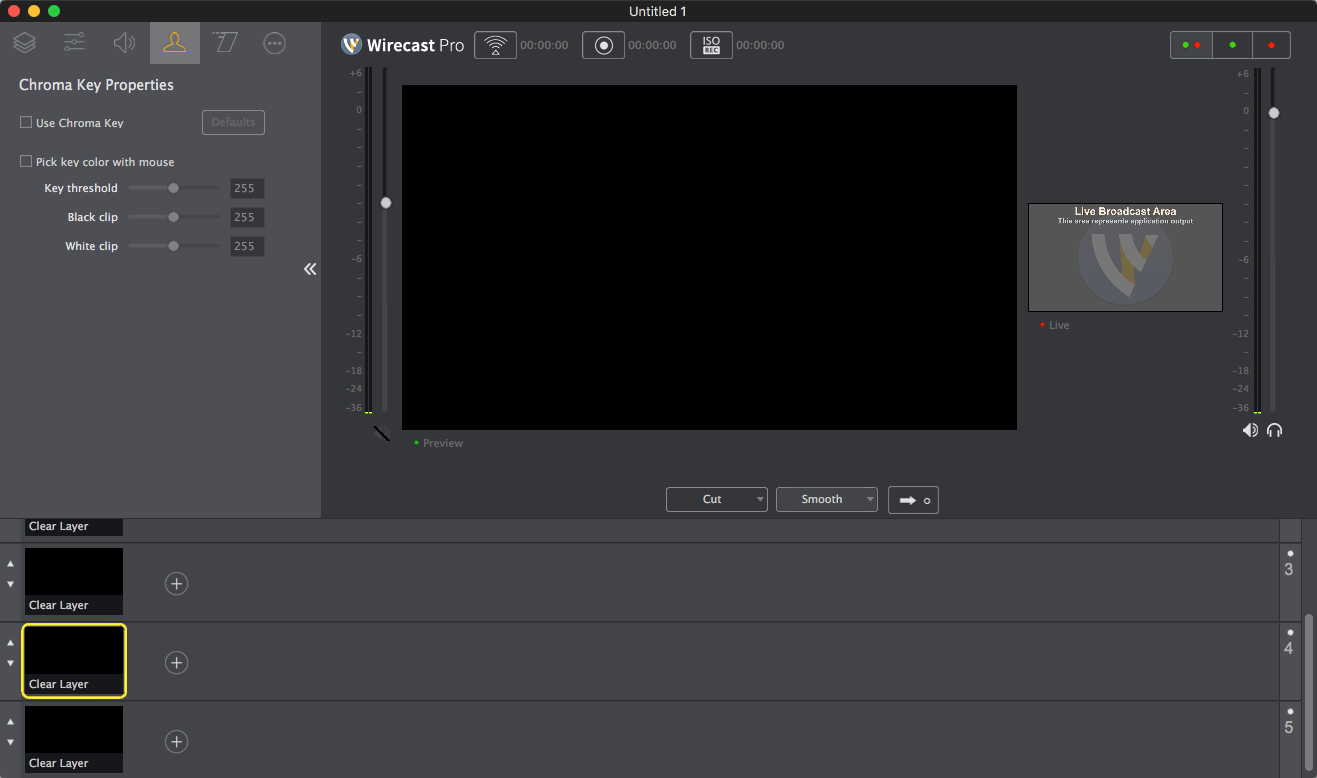1317x778 pixels.
Task: Click the Defaults button
Action: pyautogui.click(x=233, y=122)
